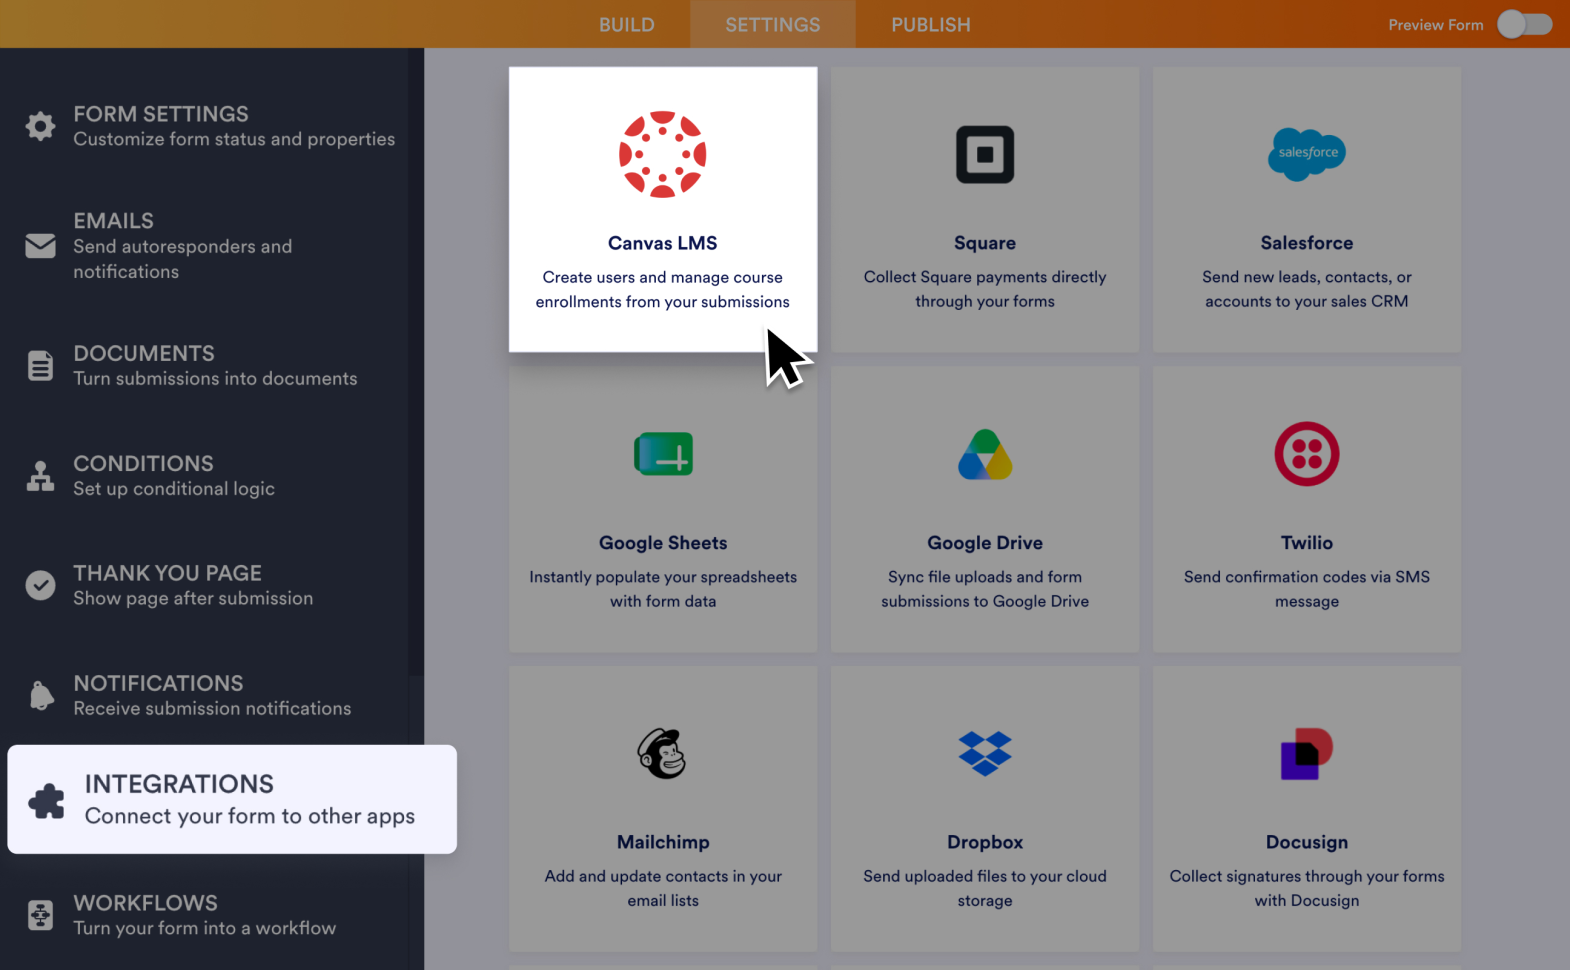Click the Square logo icon

985,154
